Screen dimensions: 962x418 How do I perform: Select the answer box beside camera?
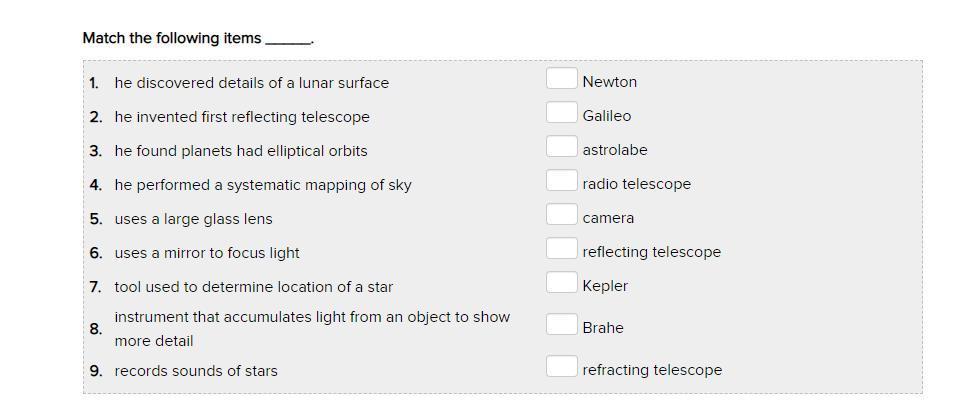point(561,215)
